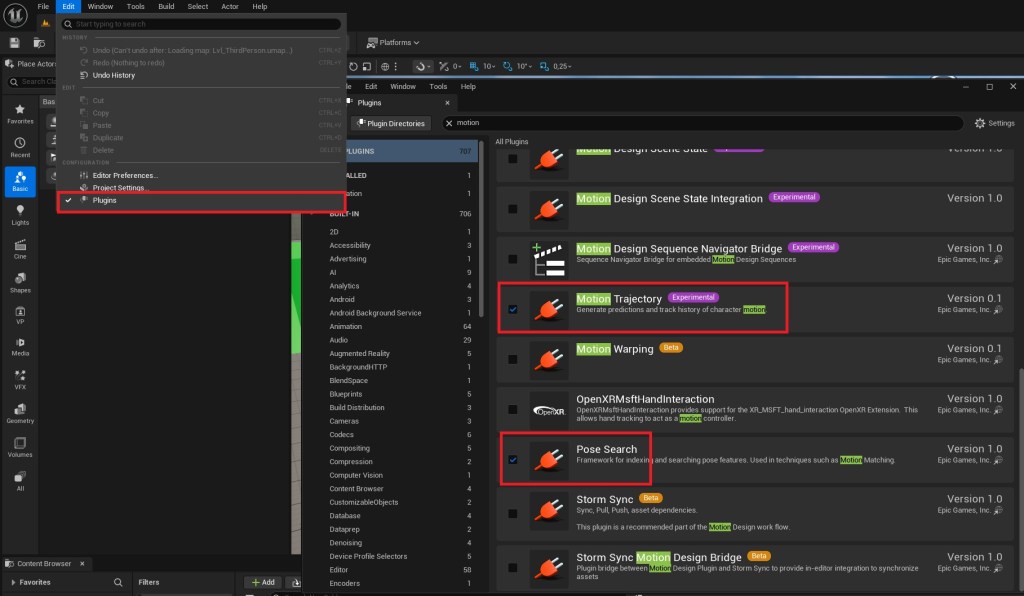Viewport: 1024px width, 596px height.
Task: Select the Geometry category icon
Action: point(20,412)
